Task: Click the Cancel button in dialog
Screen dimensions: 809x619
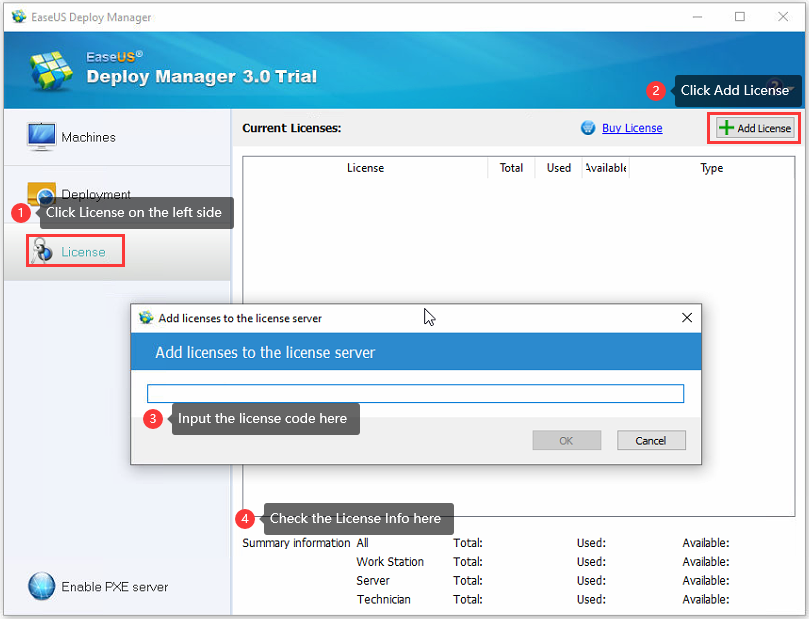Action: pyautogui.click(x=651, y=441)
